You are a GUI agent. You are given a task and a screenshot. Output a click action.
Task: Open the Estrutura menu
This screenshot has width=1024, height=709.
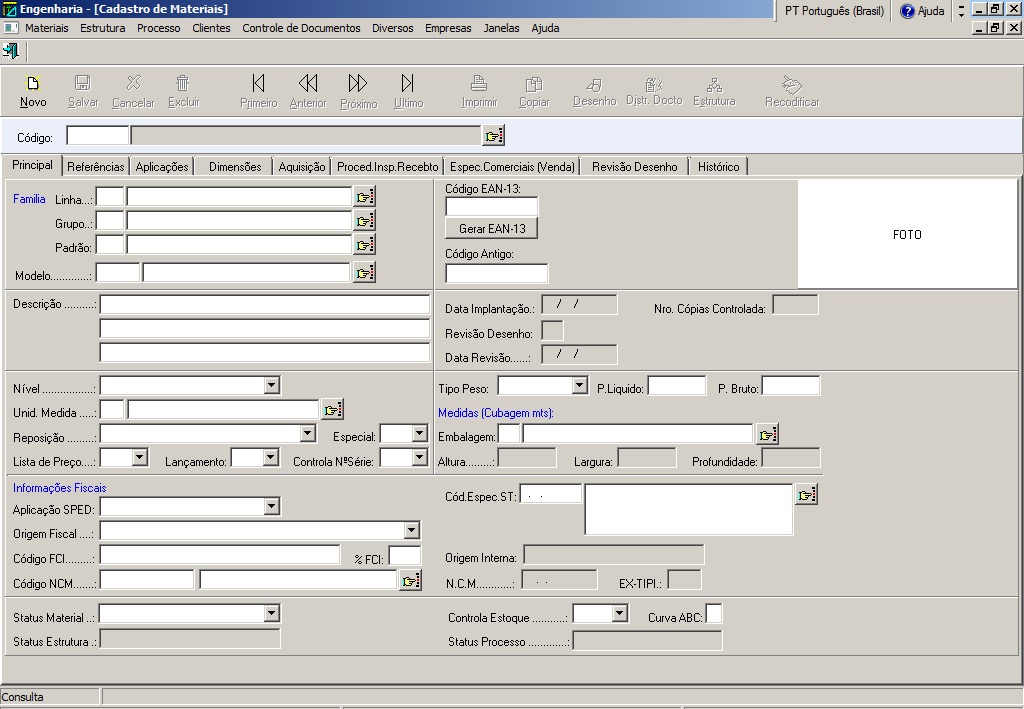pos(103,28)
